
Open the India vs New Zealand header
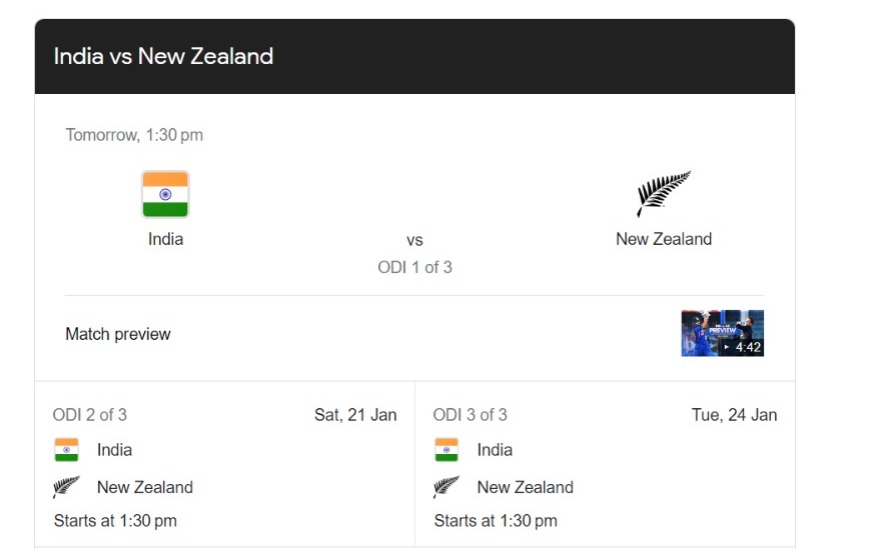coord(414,56)
